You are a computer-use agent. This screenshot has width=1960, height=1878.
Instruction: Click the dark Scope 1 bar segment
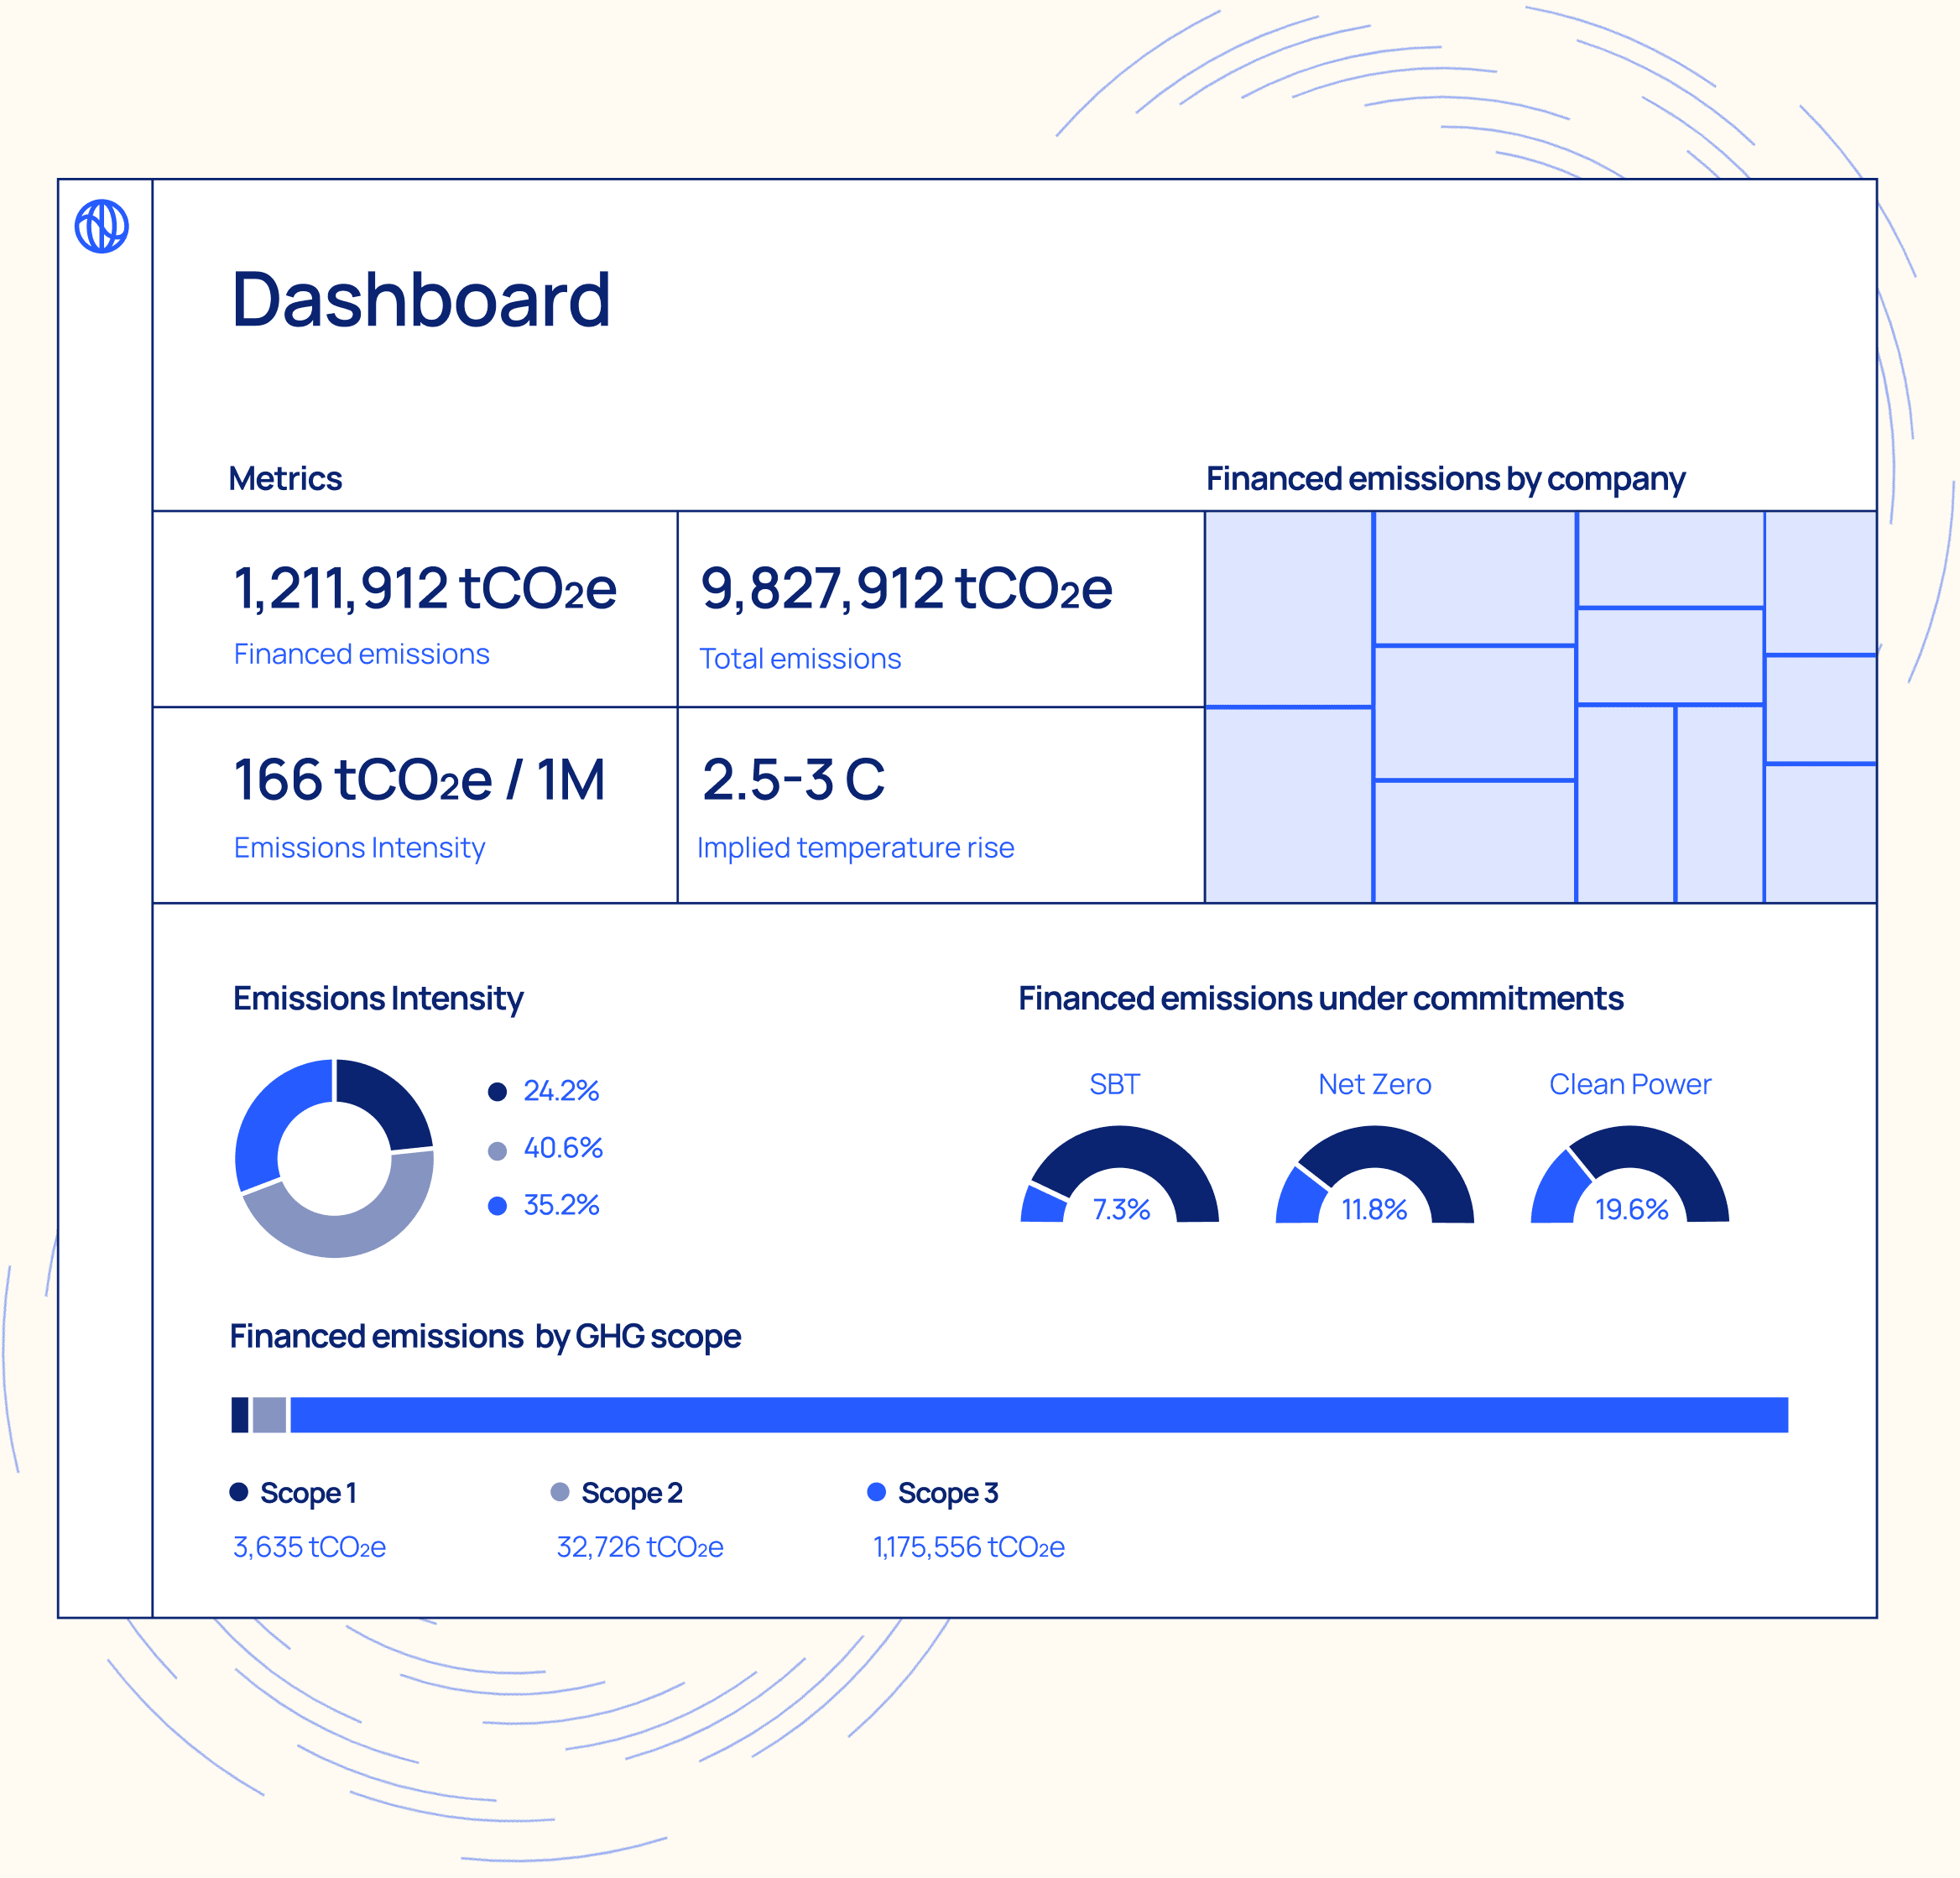tap(240, 1415)
